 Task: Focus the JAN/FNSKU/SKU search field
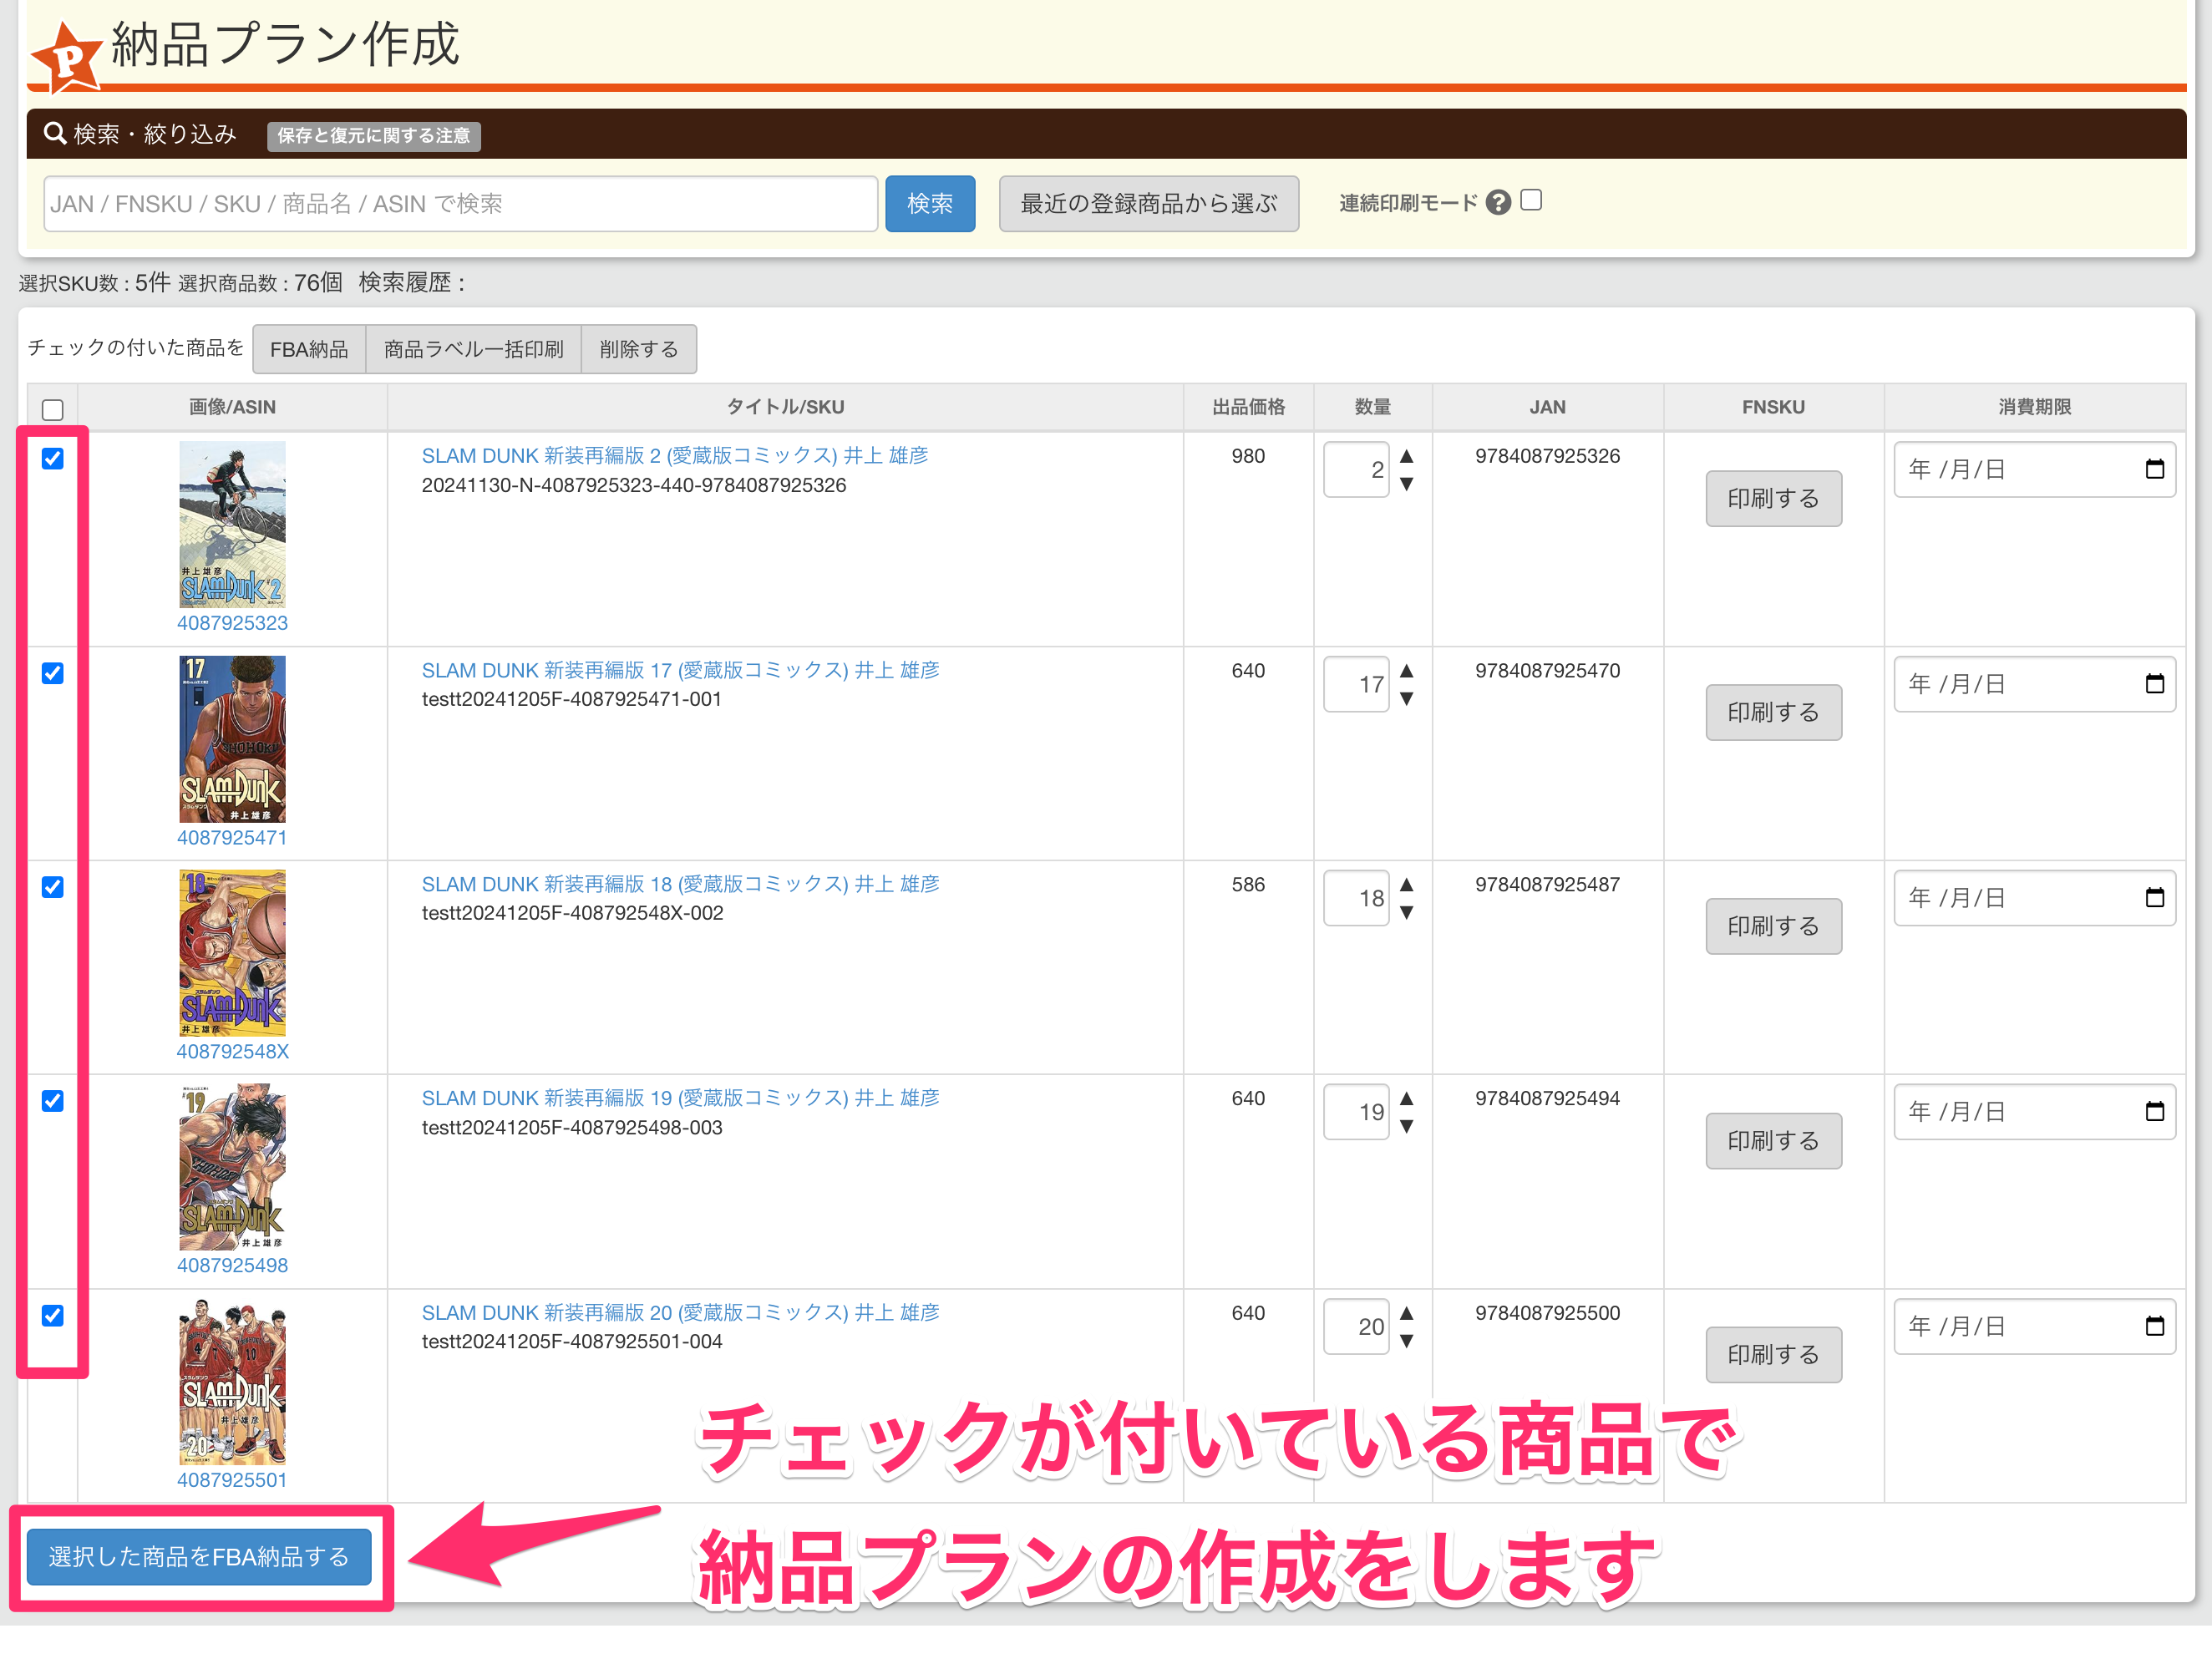461,204
